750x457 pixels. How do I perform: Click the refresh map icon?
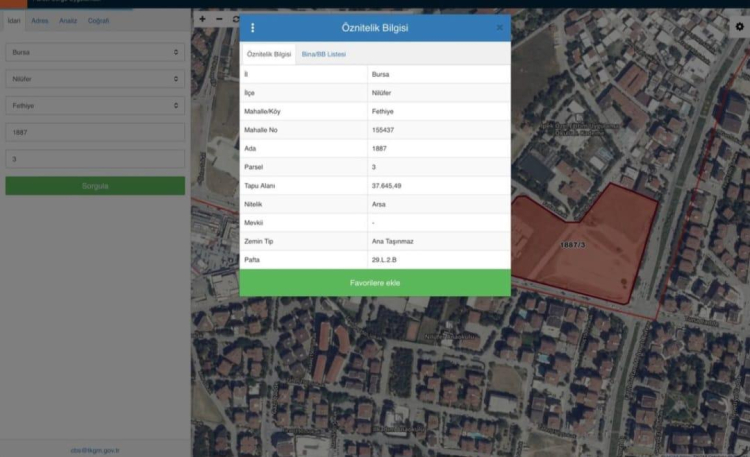(x=236, y=19)
